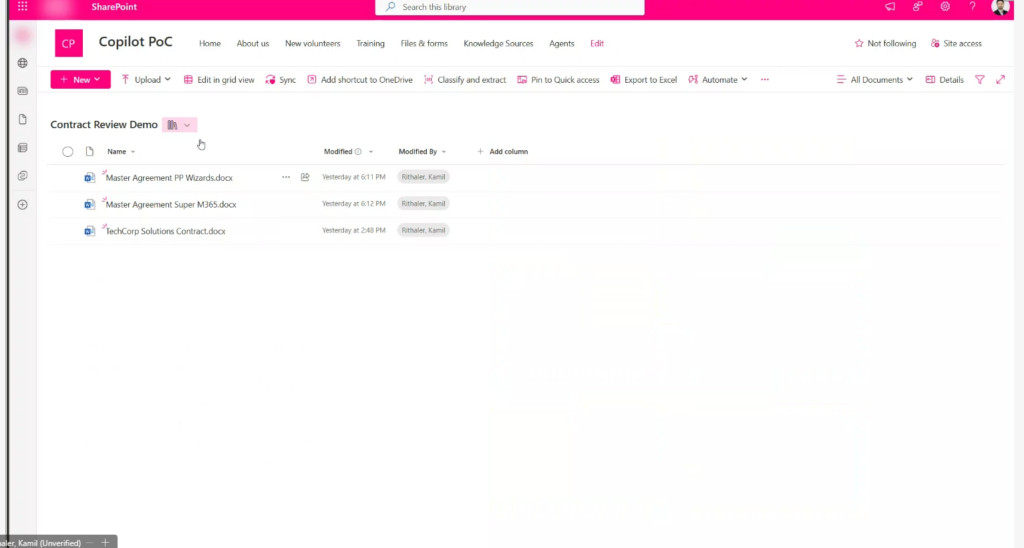Open the settings gear icon
The width and height of the screenshot is (1024, 548).
945,7
